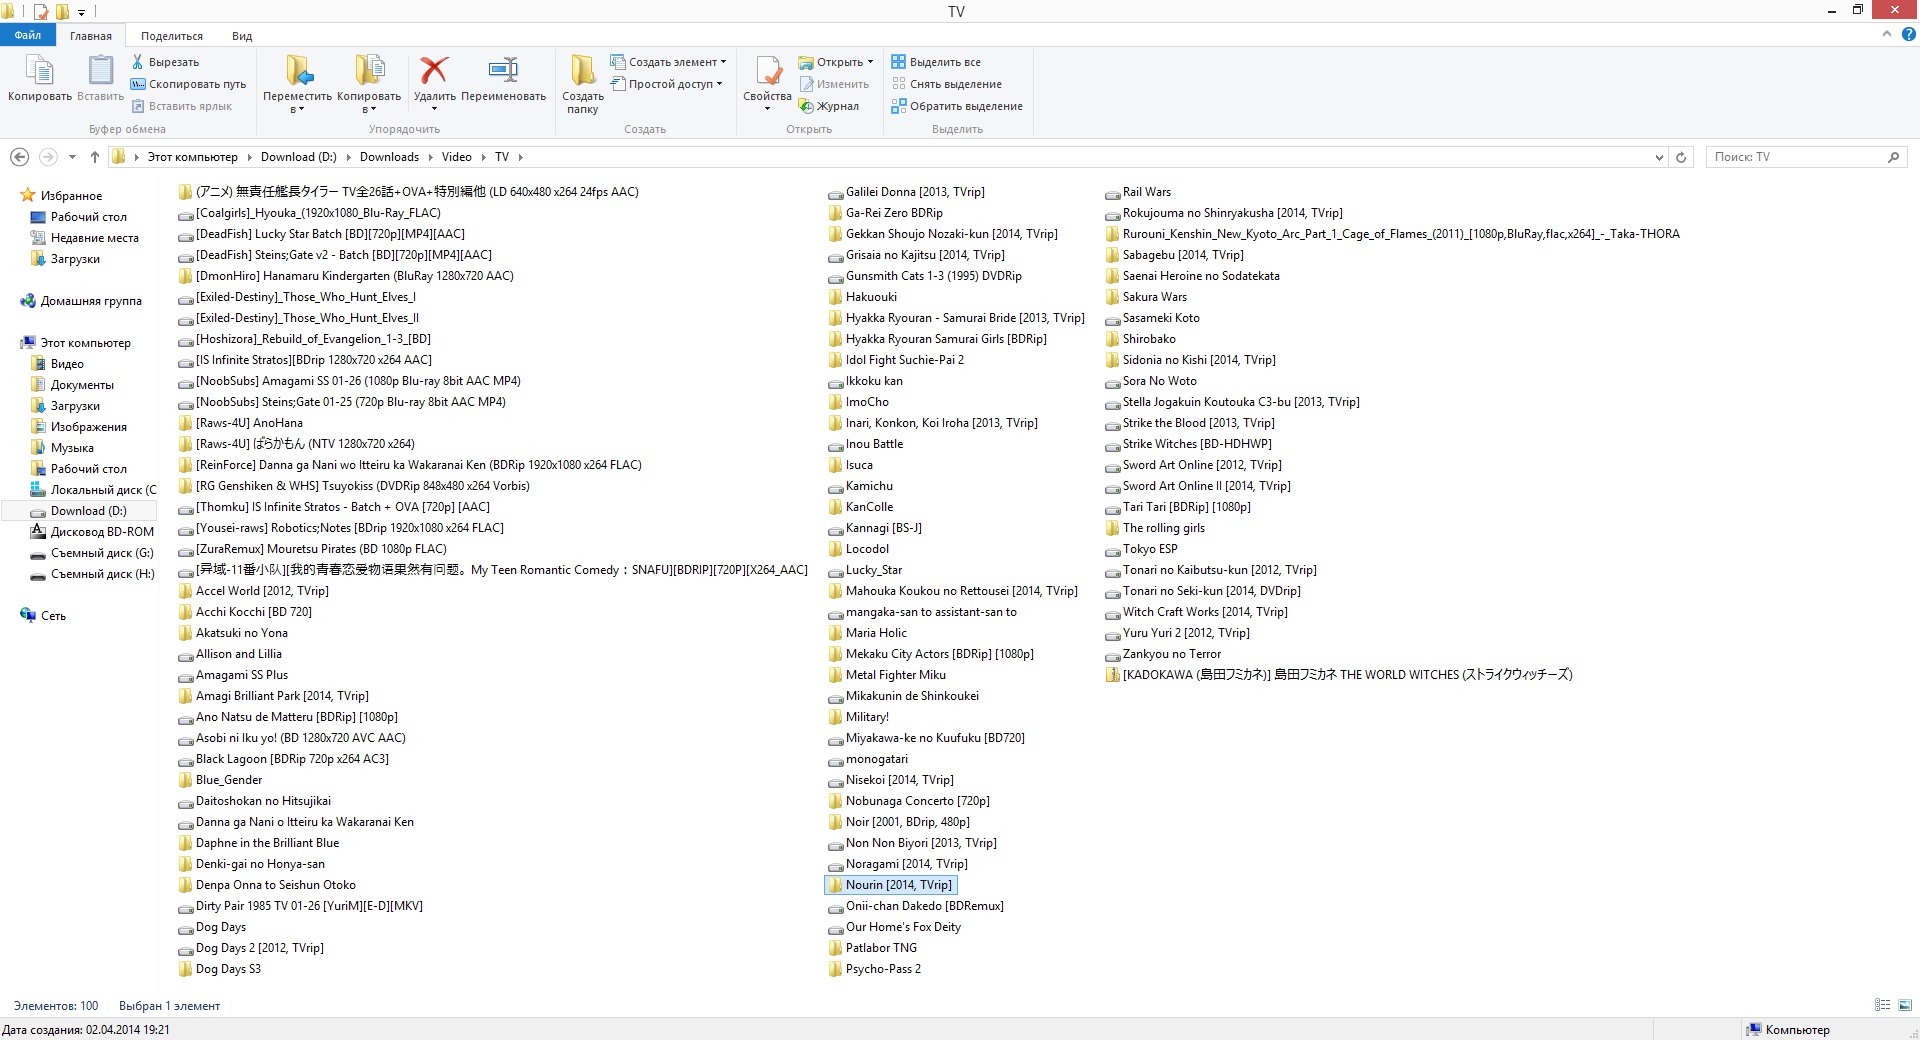Image resolution: width=1920 pixels, height=1040 pixels.
Task: Select Recent places (Недавние места)
Action: (85, 238)
